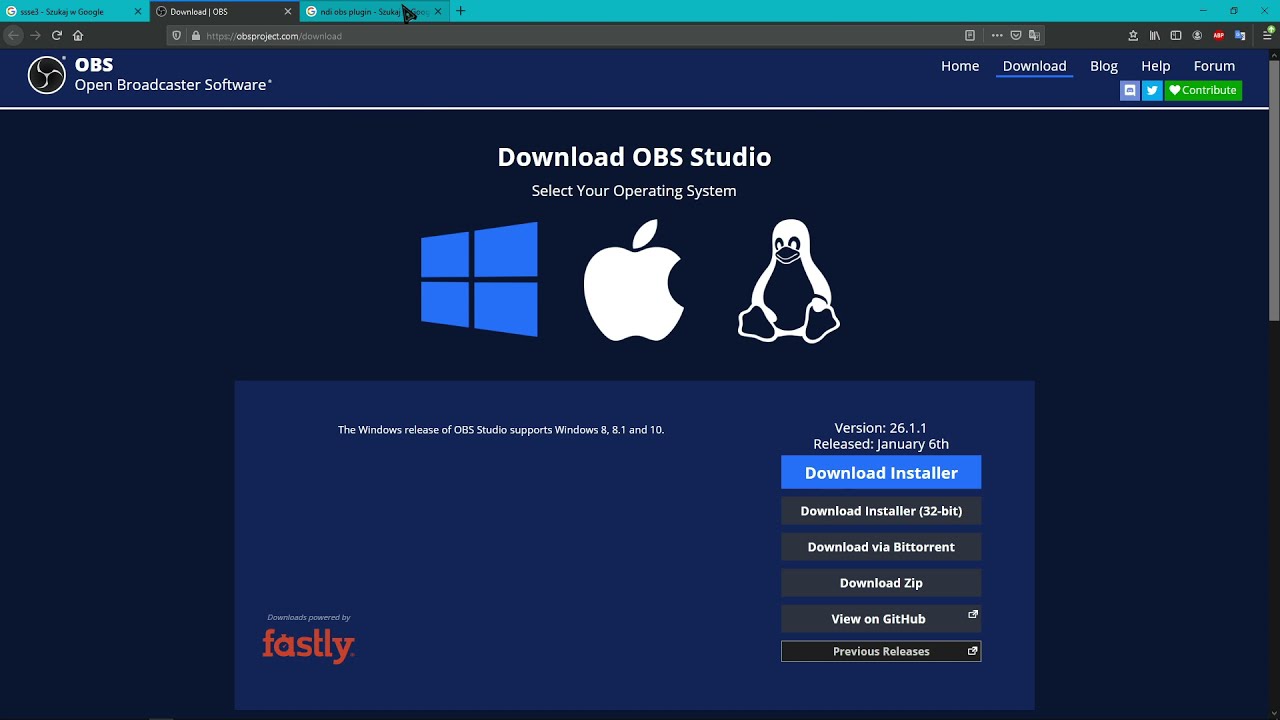Click the OBS logo in the site header
1280x720 pixels.
47,75
